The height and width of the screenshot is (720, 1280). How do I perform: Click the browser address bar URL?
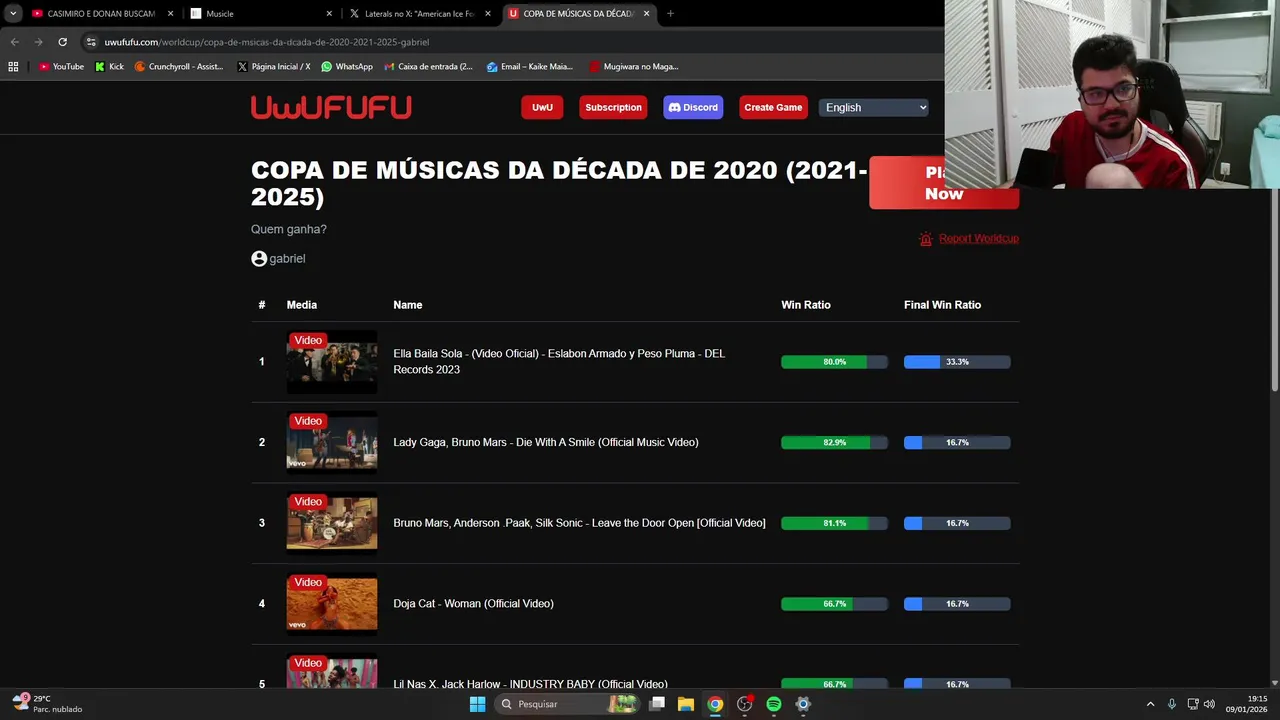(x=267, y=42)
